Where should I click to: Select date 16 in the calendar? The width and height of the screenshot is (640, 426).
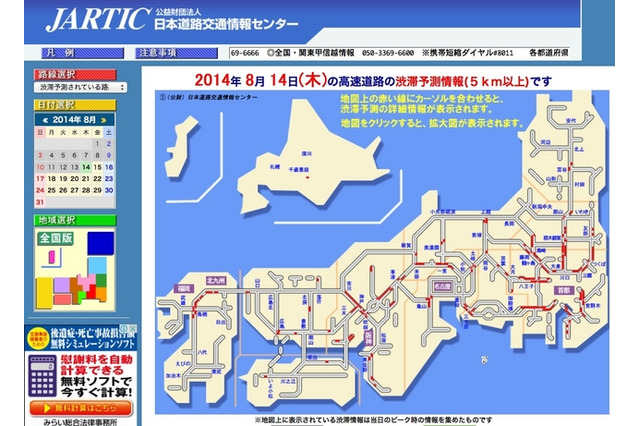click(109, 167)
